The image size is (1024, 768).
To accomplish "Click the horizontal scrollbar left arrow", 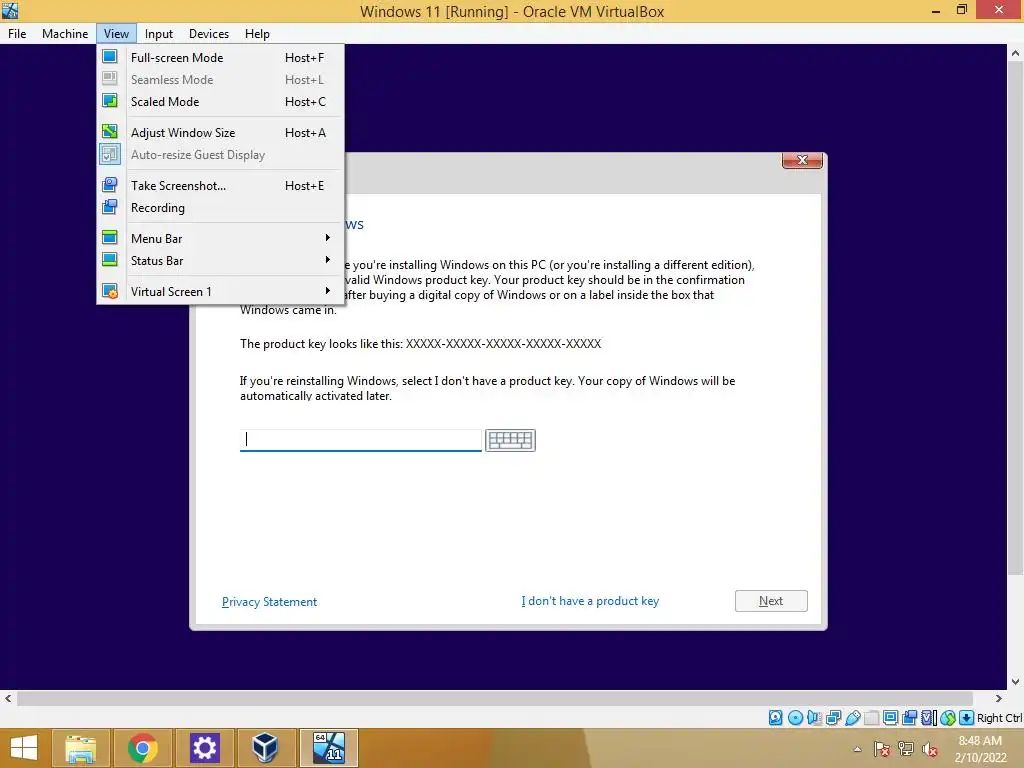I will (8, 698).
